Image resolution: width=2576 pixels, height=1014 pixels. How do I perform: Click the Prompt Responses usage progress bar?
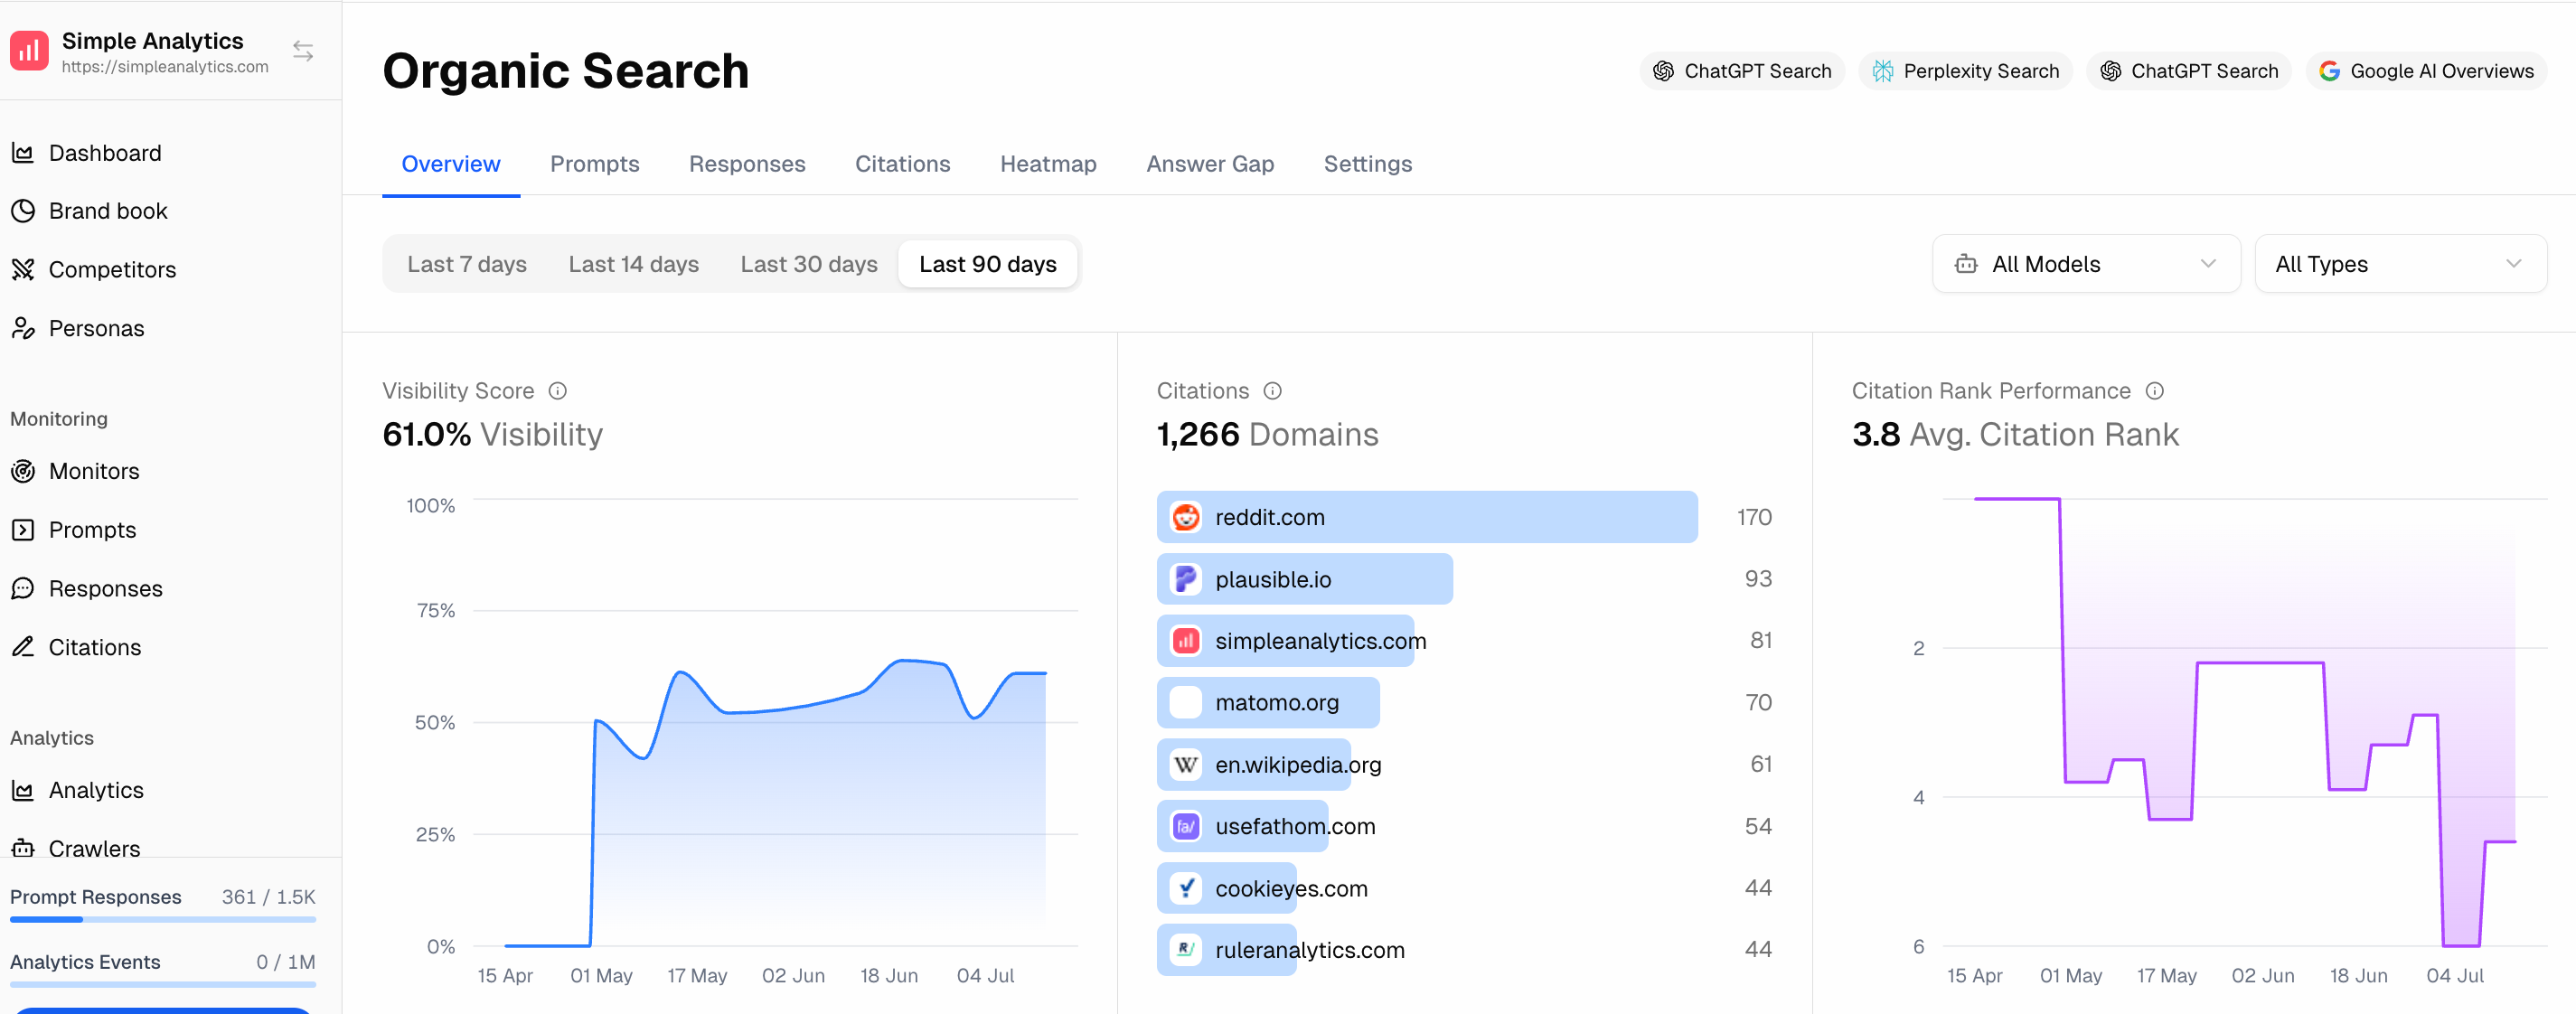click(x=163, y=919)
